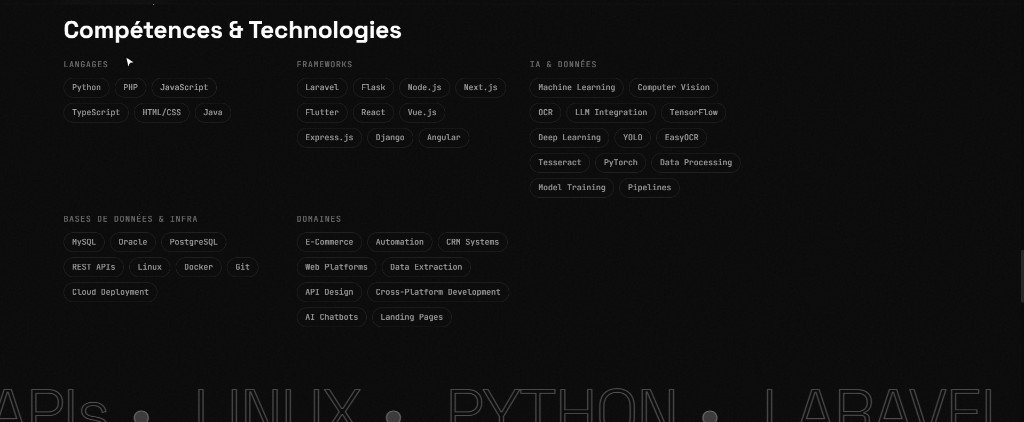This screenshot has width=1024, height=422.
Task: Select the Flask tag
Action: tap(374, 88)
